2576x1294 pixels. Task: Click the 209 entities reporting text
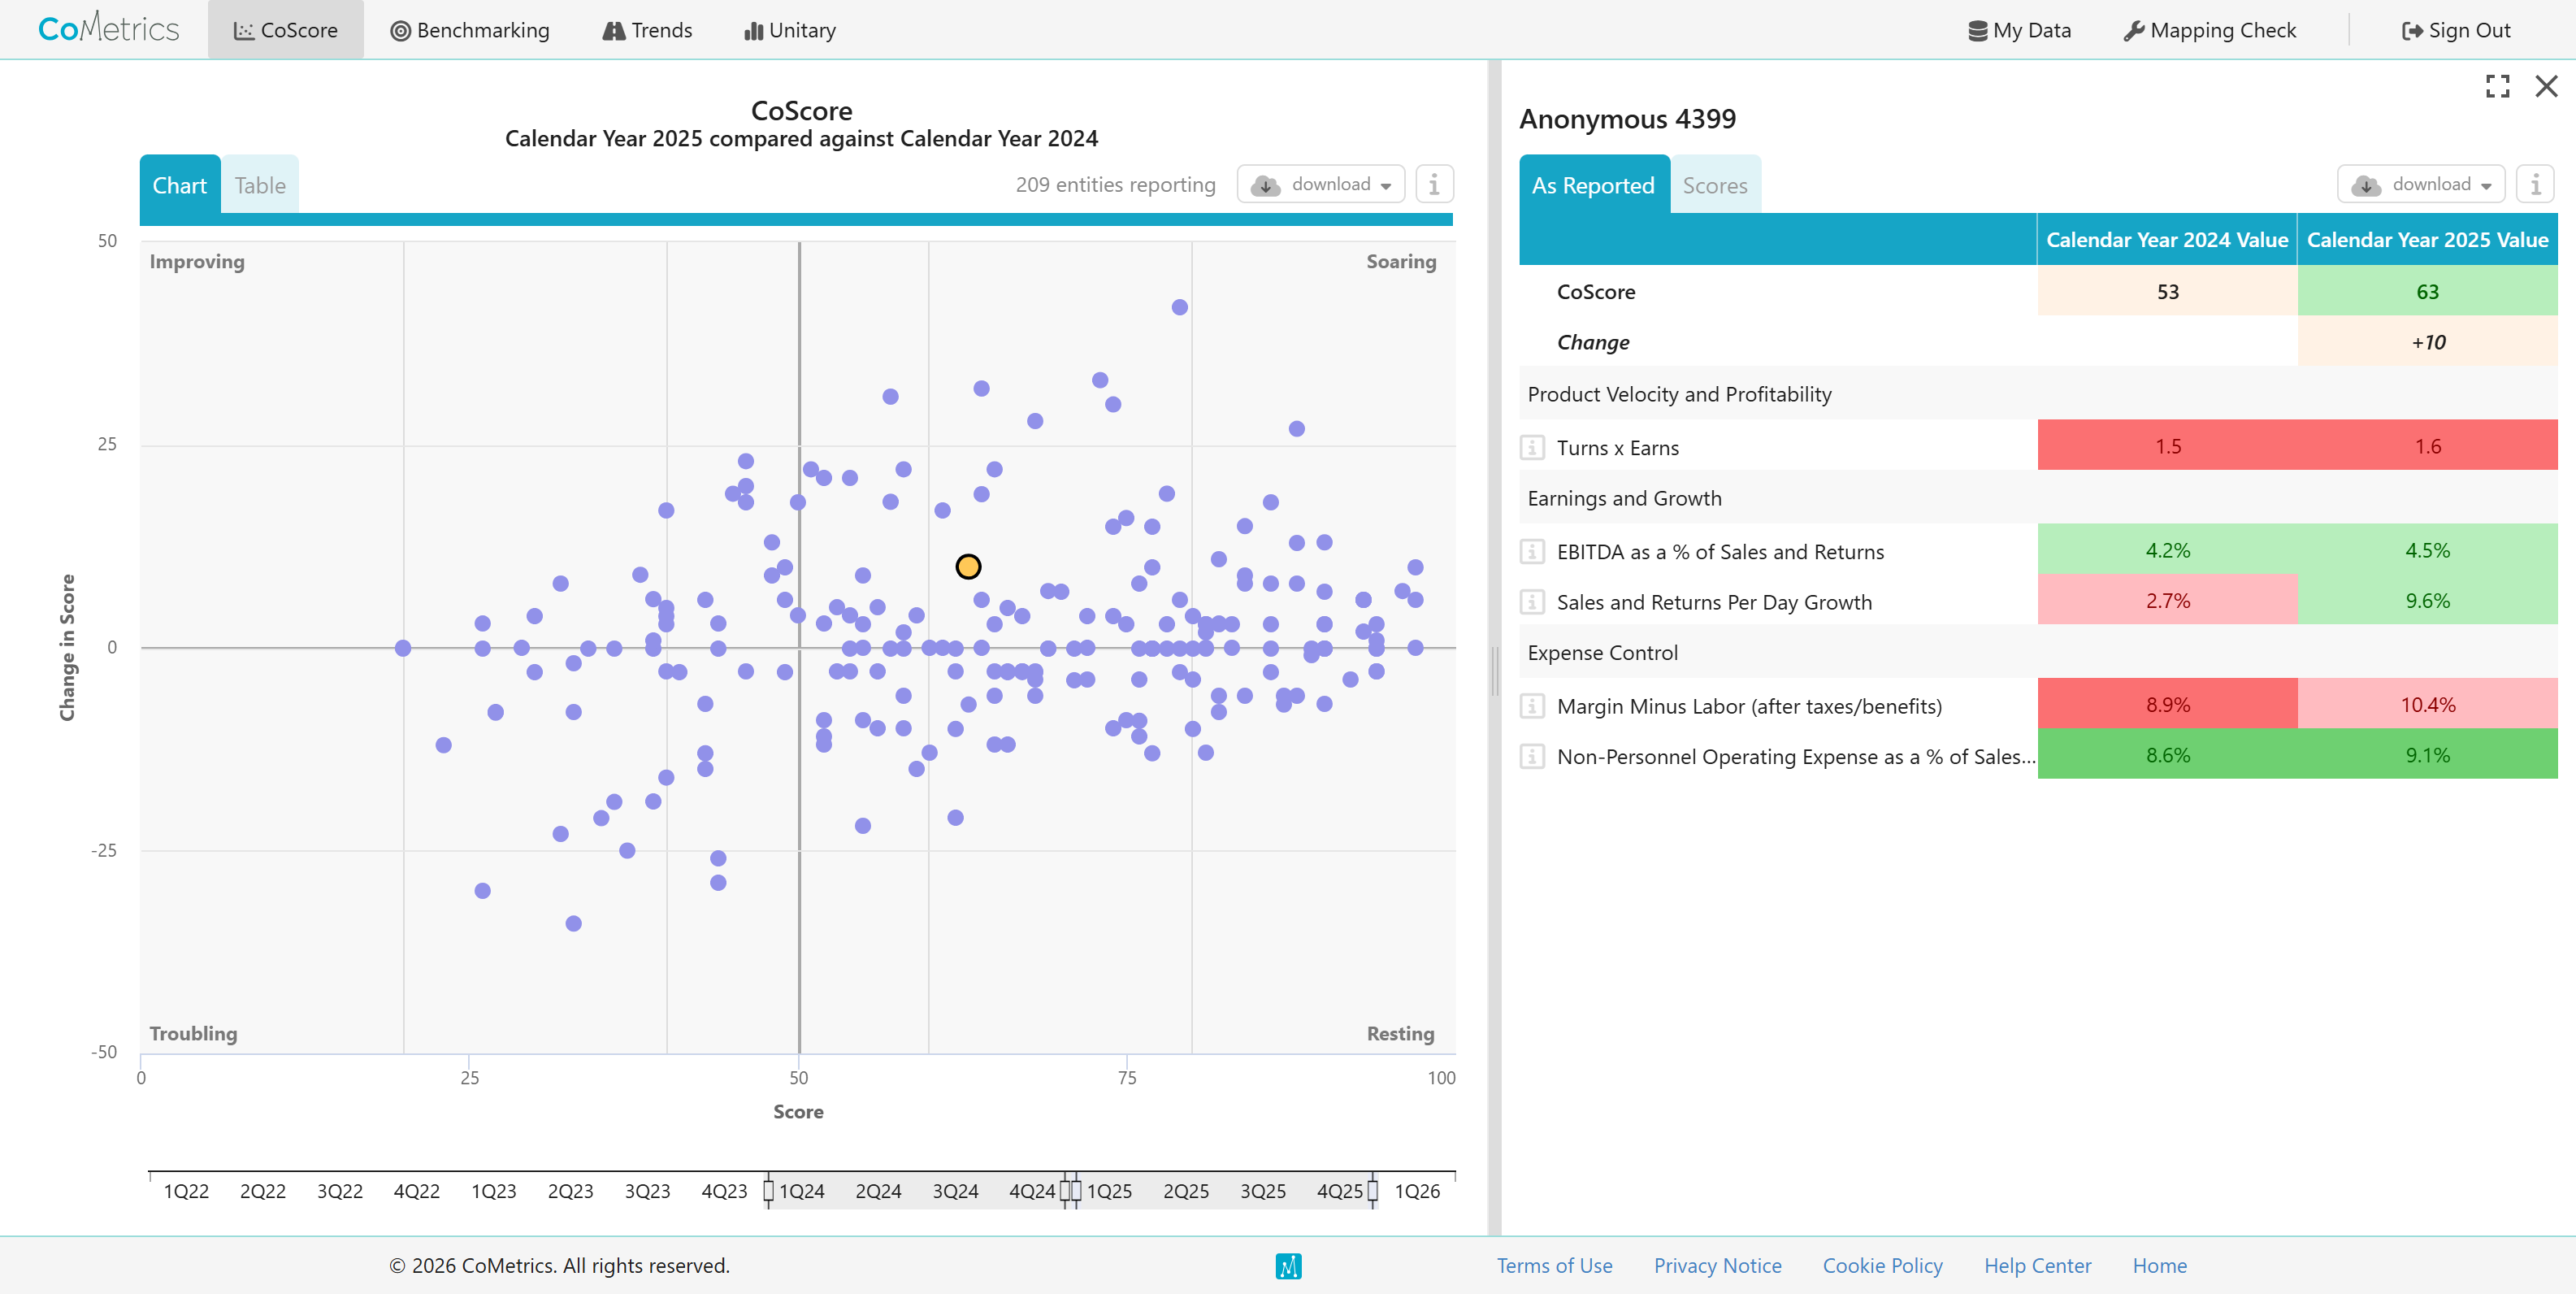(x=1115, y=184)
